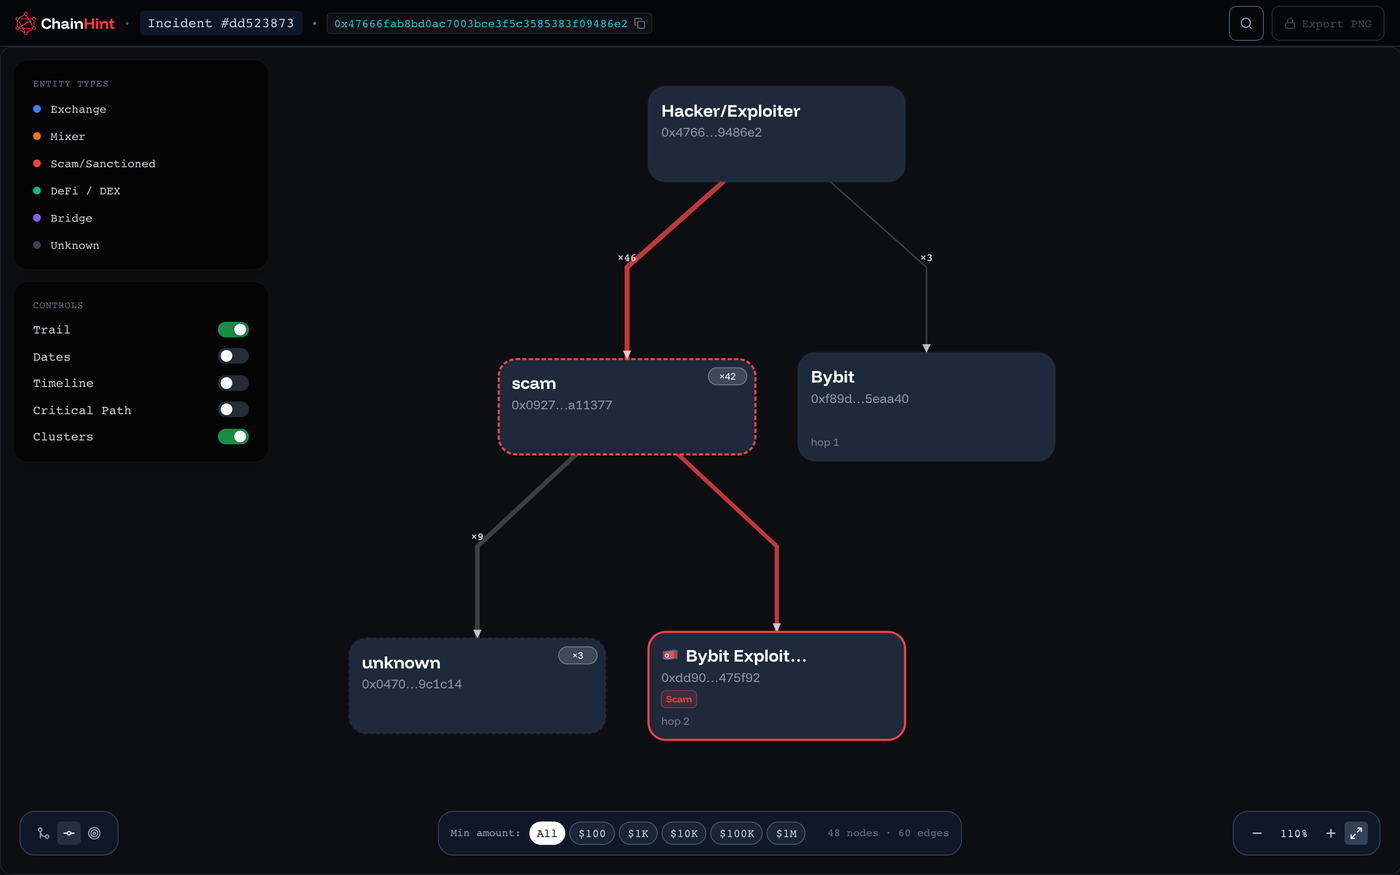
Task: Toggle the Trail switch
Action: pos(233,330)
